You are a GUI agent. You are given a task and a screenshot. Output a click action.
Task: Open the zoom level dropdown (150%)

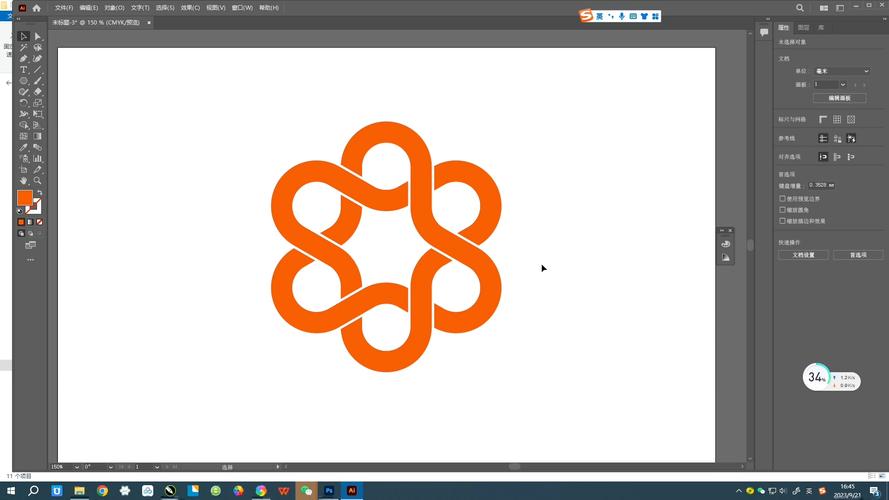coord(76,467)
